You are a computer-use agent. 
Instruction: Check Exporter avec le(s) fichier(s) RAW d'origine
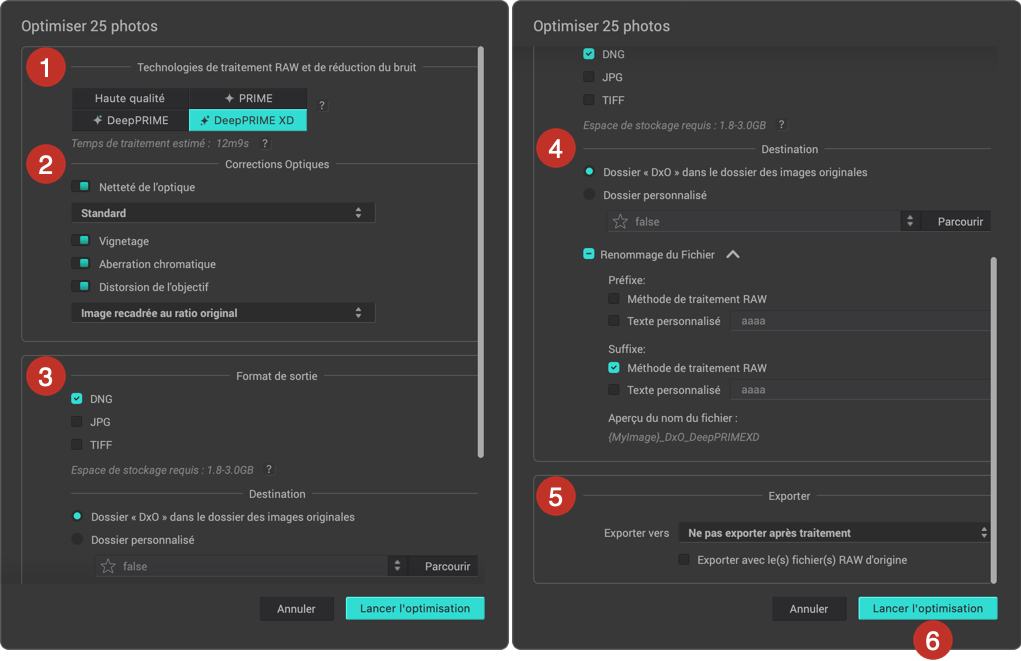click(684, 559)
